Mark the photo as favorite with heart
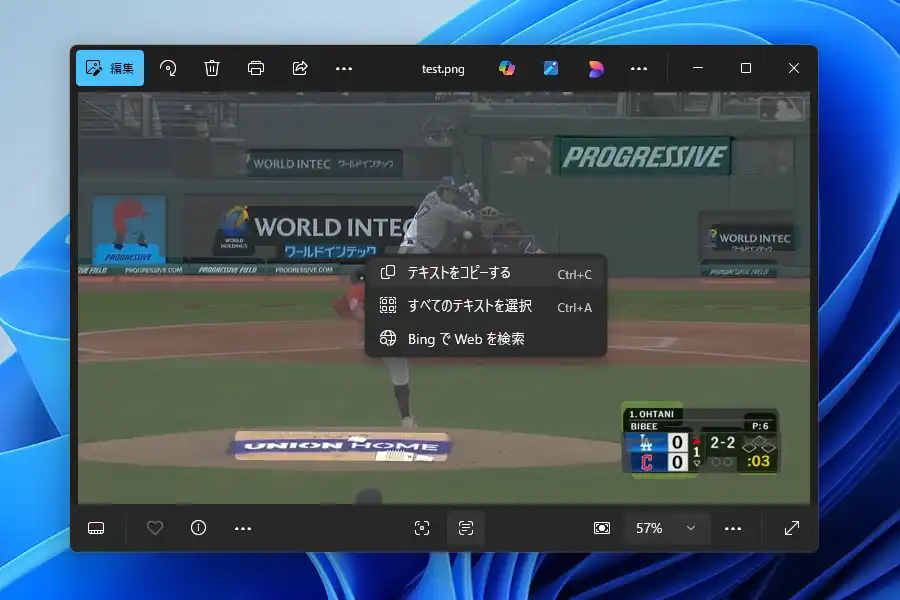900x600 pixels. [155, 528]
